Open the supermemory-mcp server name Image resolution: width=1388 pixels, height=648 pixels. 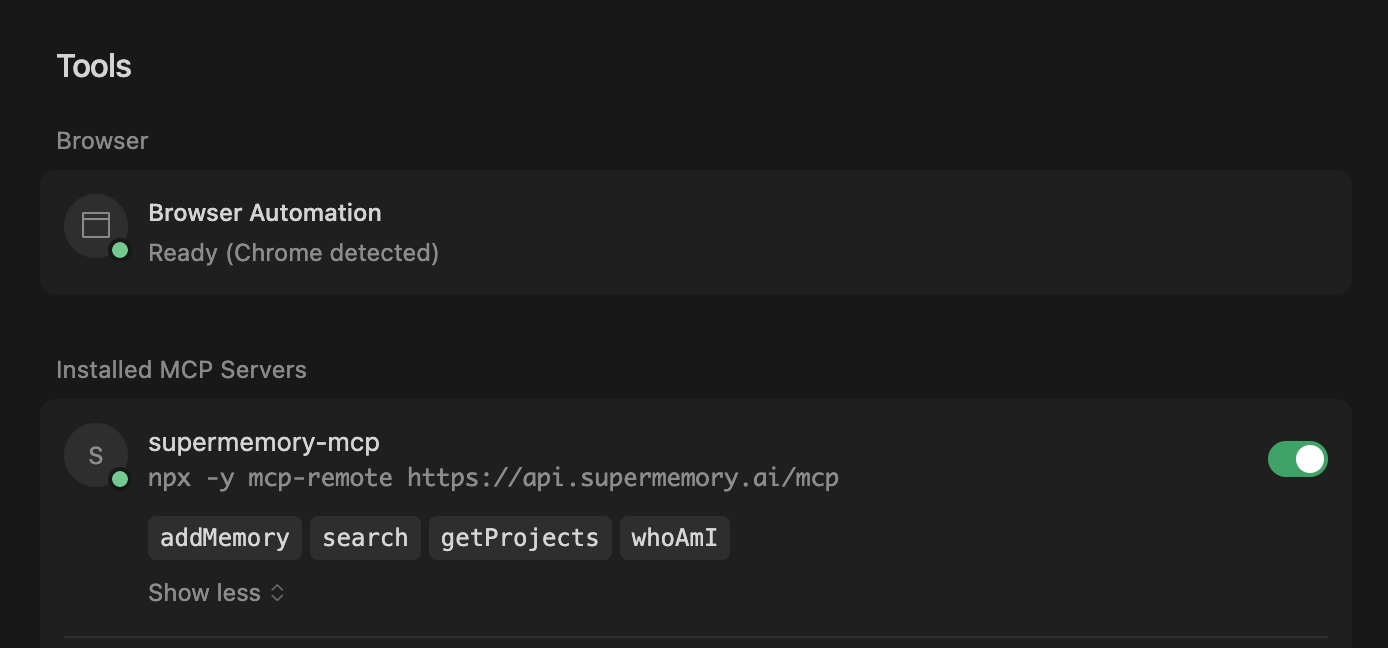click(x=264, y=442)
